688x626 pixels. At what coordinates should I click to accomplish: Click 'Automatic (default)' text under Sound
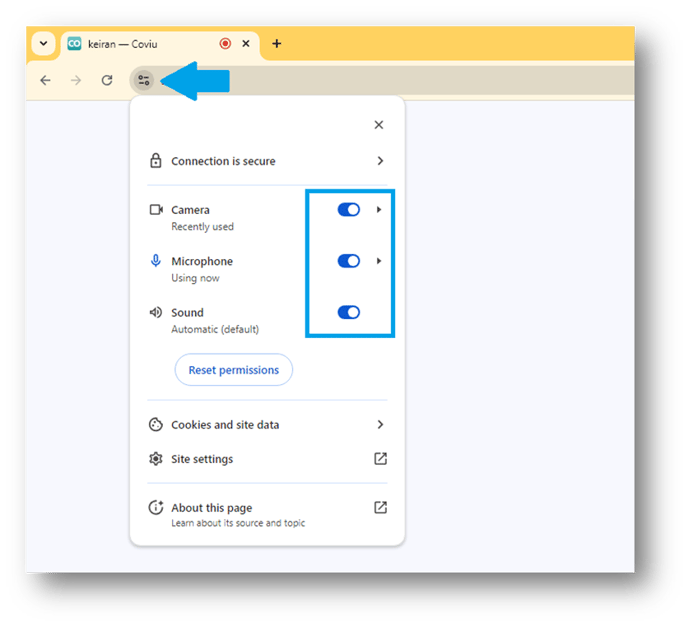point(215,329)
